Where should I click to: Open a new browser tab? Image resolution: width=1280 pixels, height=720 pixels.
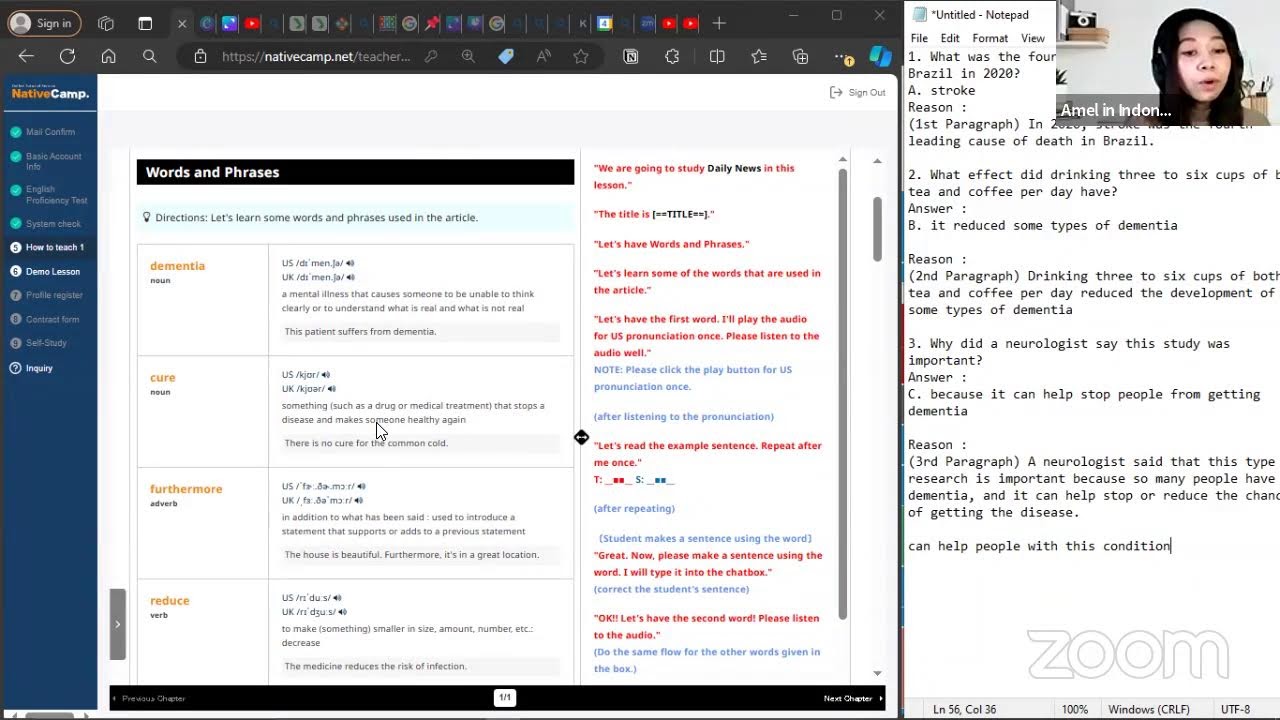pyautogui.click(x=718, y=23)
